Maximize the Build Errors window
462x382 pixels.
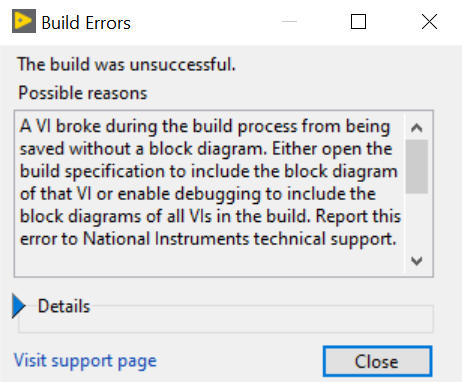click(358, 22)
